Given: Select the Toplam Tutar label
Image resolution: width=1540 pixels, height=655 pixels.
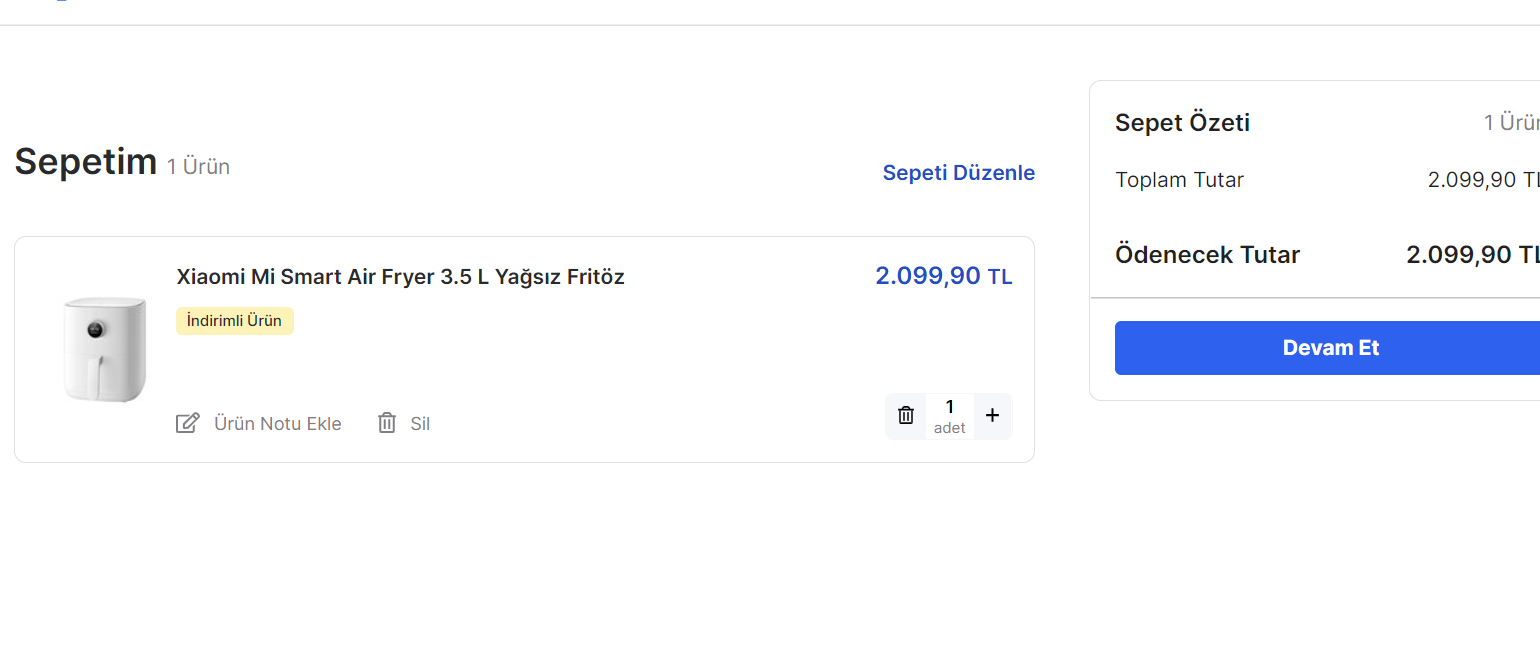Looking at the screenshot, I should [x=1179, y=180].
